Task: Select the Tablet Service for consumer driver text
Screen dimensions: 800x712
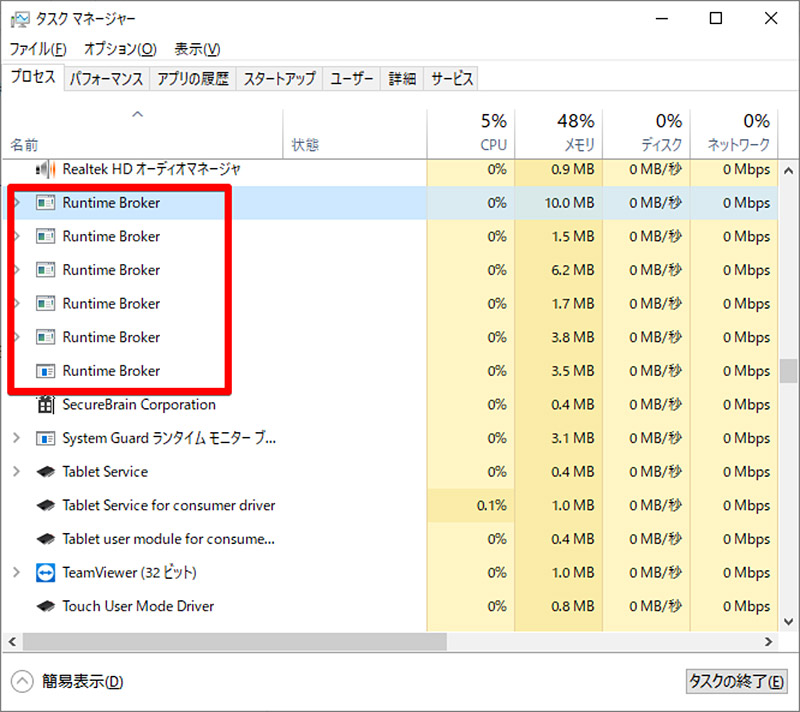Action: coord(169,505)
